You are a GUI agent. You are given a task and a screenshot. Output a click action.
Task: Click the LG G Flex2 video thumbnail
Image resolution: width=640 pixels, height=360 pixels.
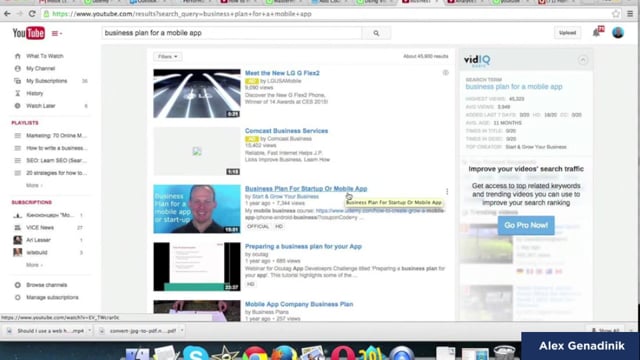click(x=197, y=93)
